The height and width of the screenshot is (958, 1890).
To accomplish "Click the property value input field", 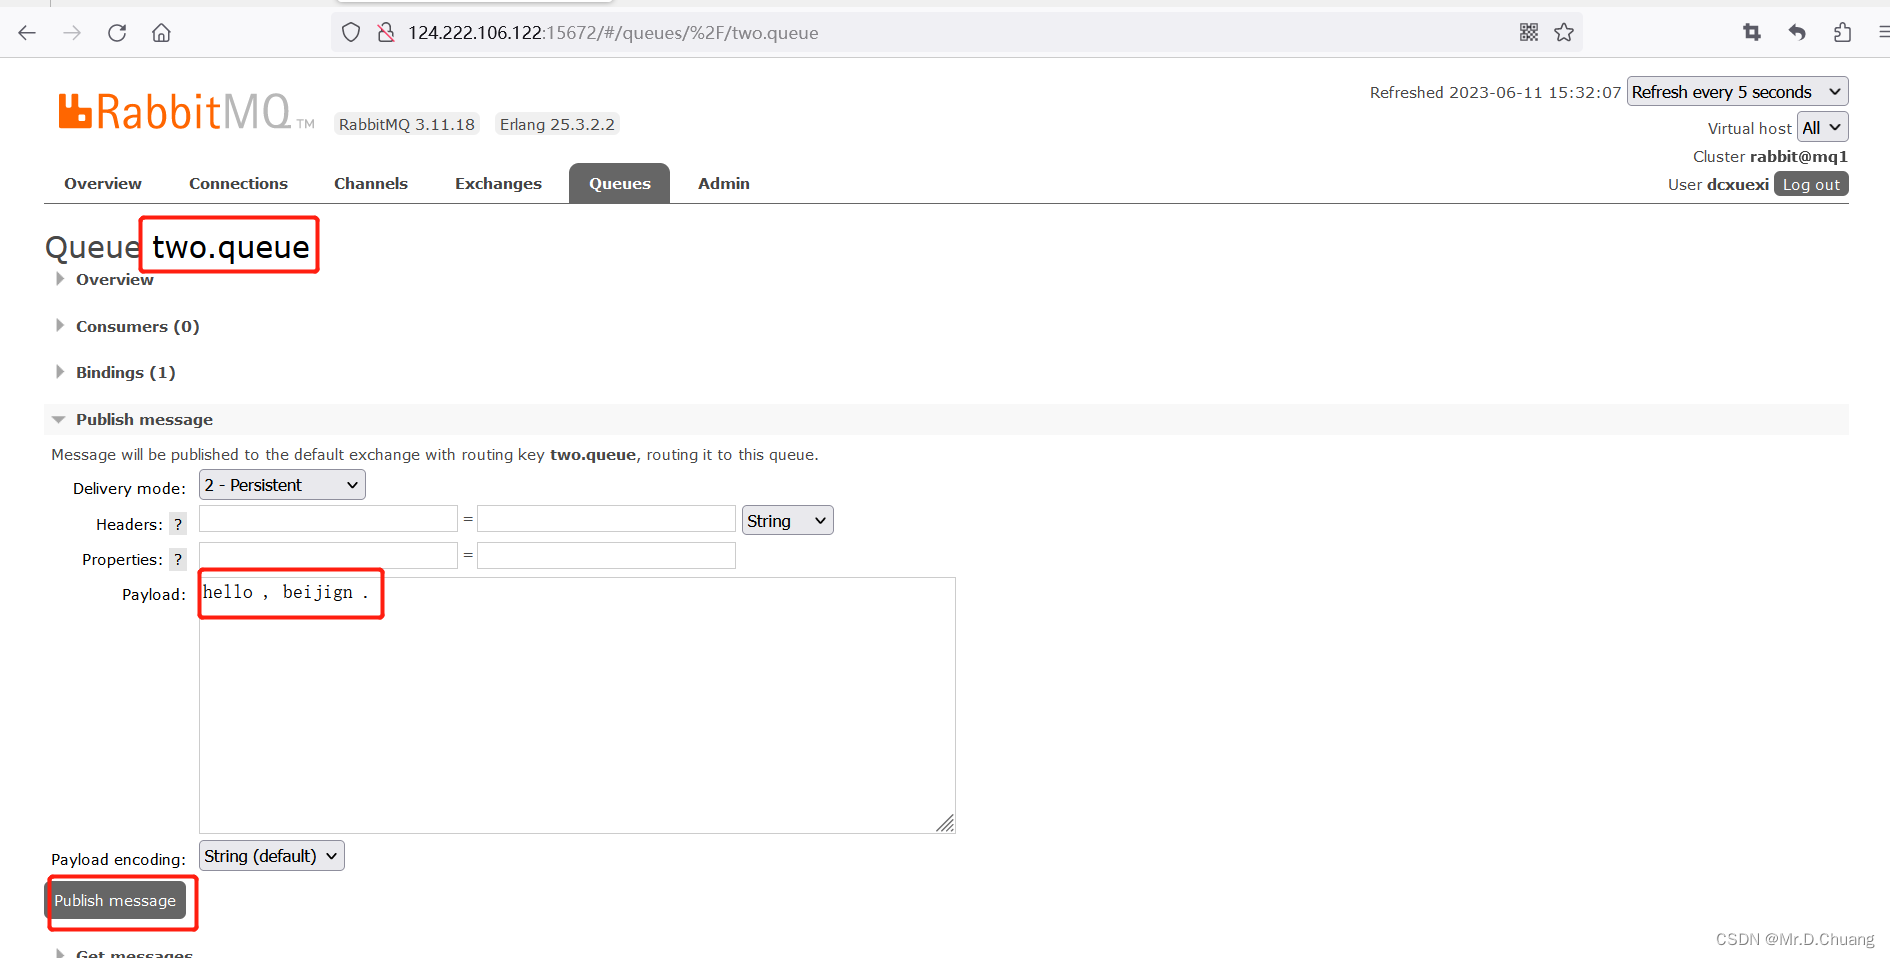I will pyautogui.click(x=606, y=556).
